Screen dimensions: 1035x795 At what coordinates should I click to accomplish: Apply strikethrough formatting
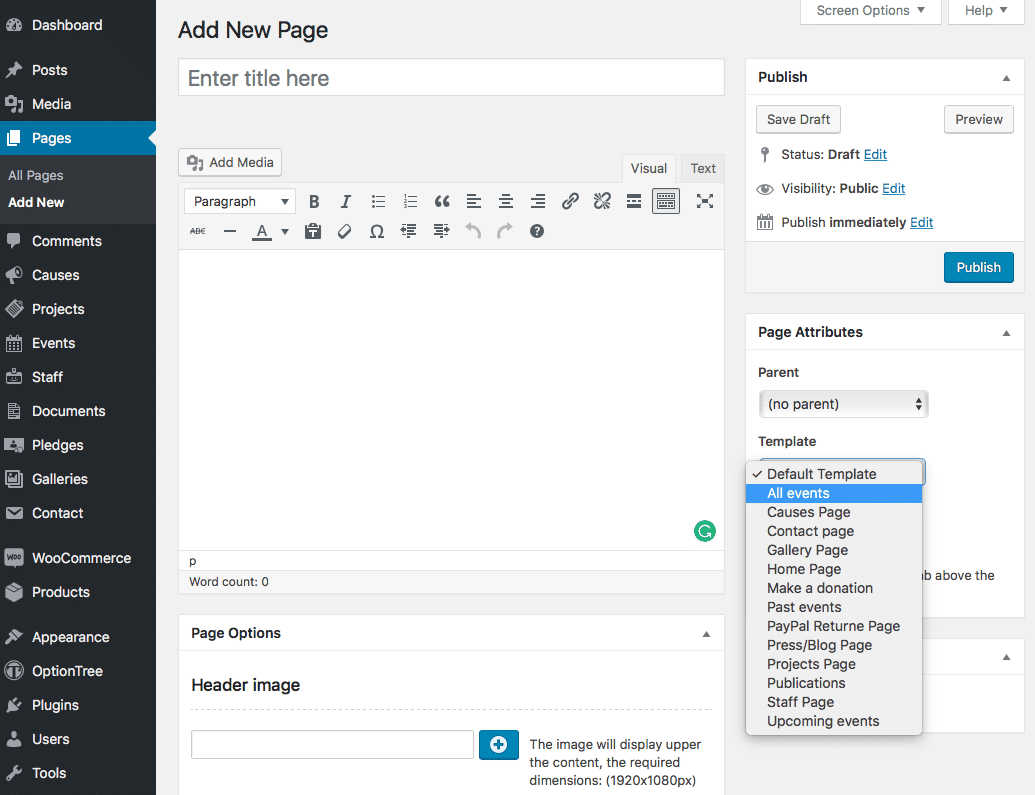[197, 231]
